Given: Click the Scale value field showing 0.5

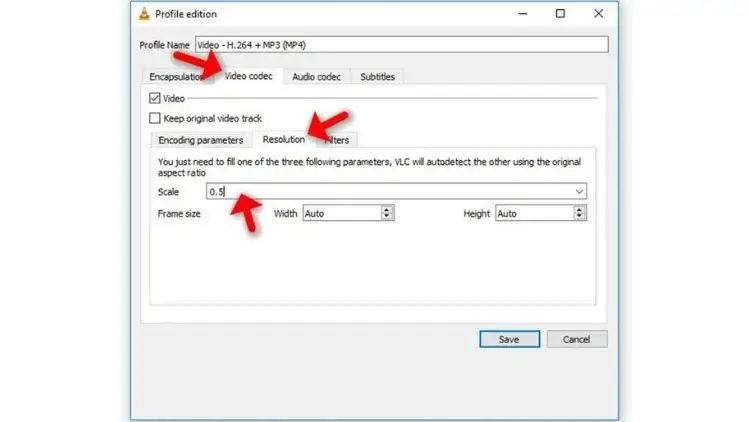Looking at the screenshot, I should tap(390, 191).
